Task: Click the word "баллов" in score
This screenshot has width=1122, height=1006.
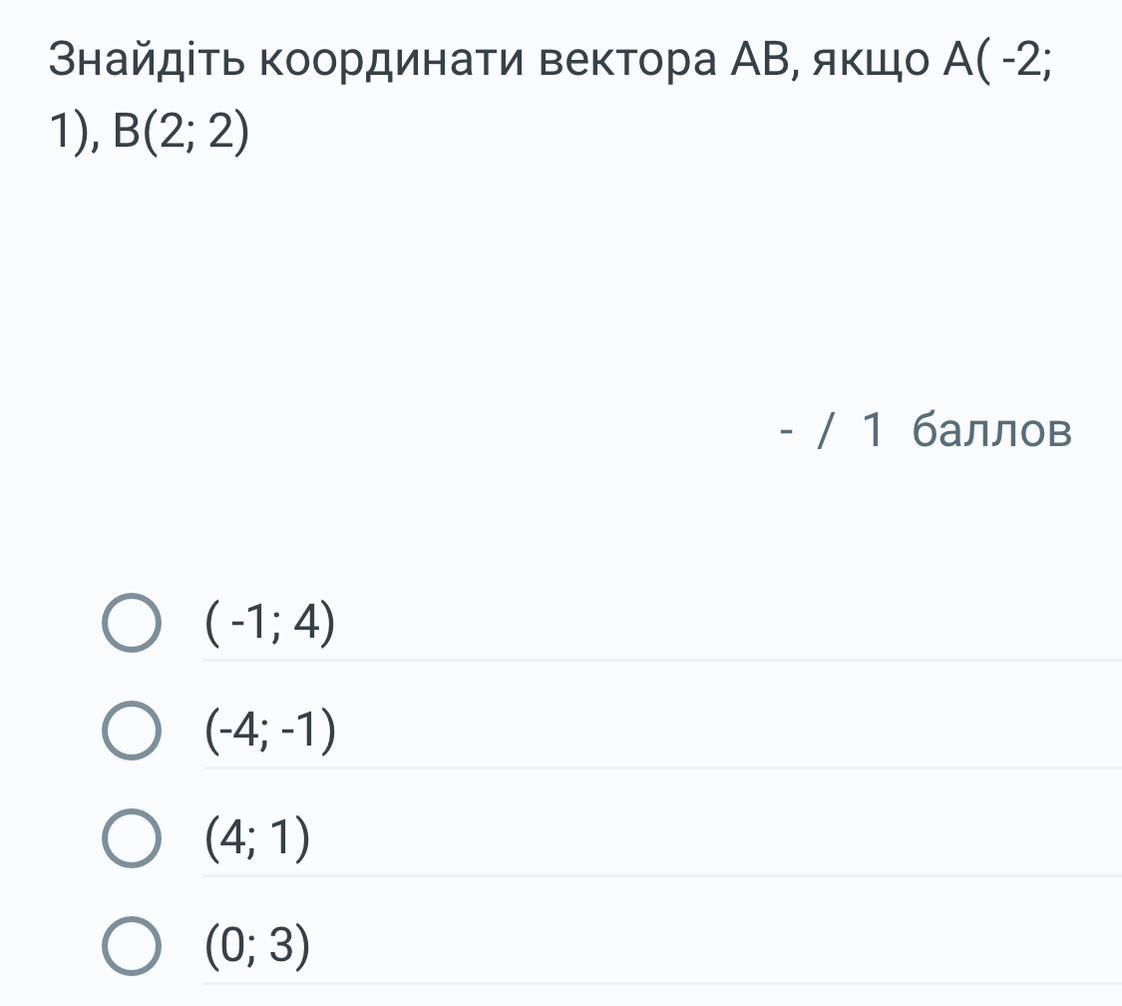Action: pyautogui.click(x=992, y=431)
